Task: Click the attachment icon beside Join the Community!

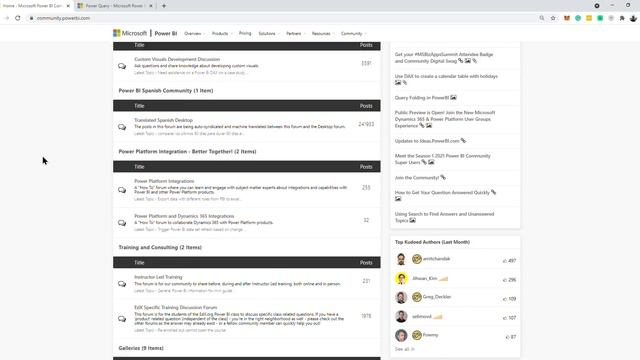Action: [x=443, y=178]
